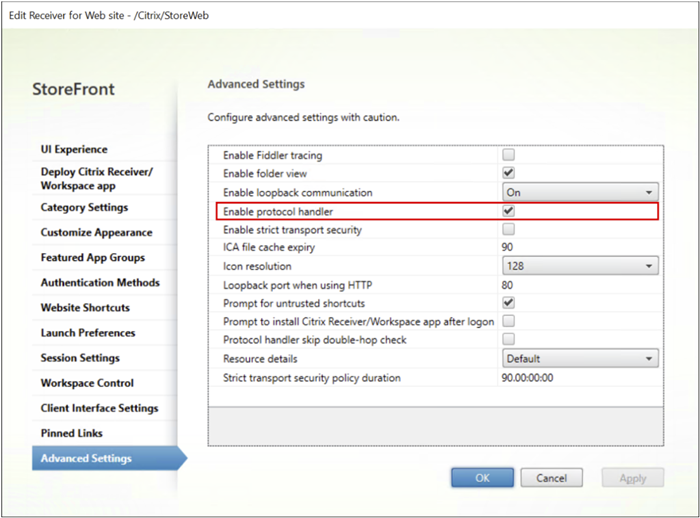Open the Resource details dropdown
This screenshot has width=700, height=518.
click(x=579, y=358)
